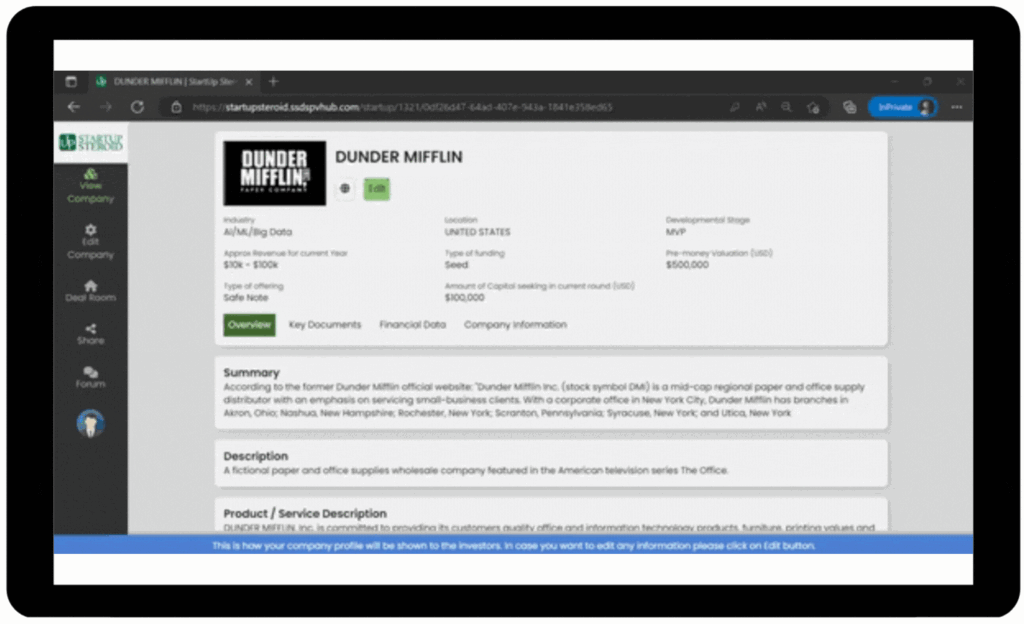Open browser Collections icon
Viewport: 1024px width, 624px height.
850,107
